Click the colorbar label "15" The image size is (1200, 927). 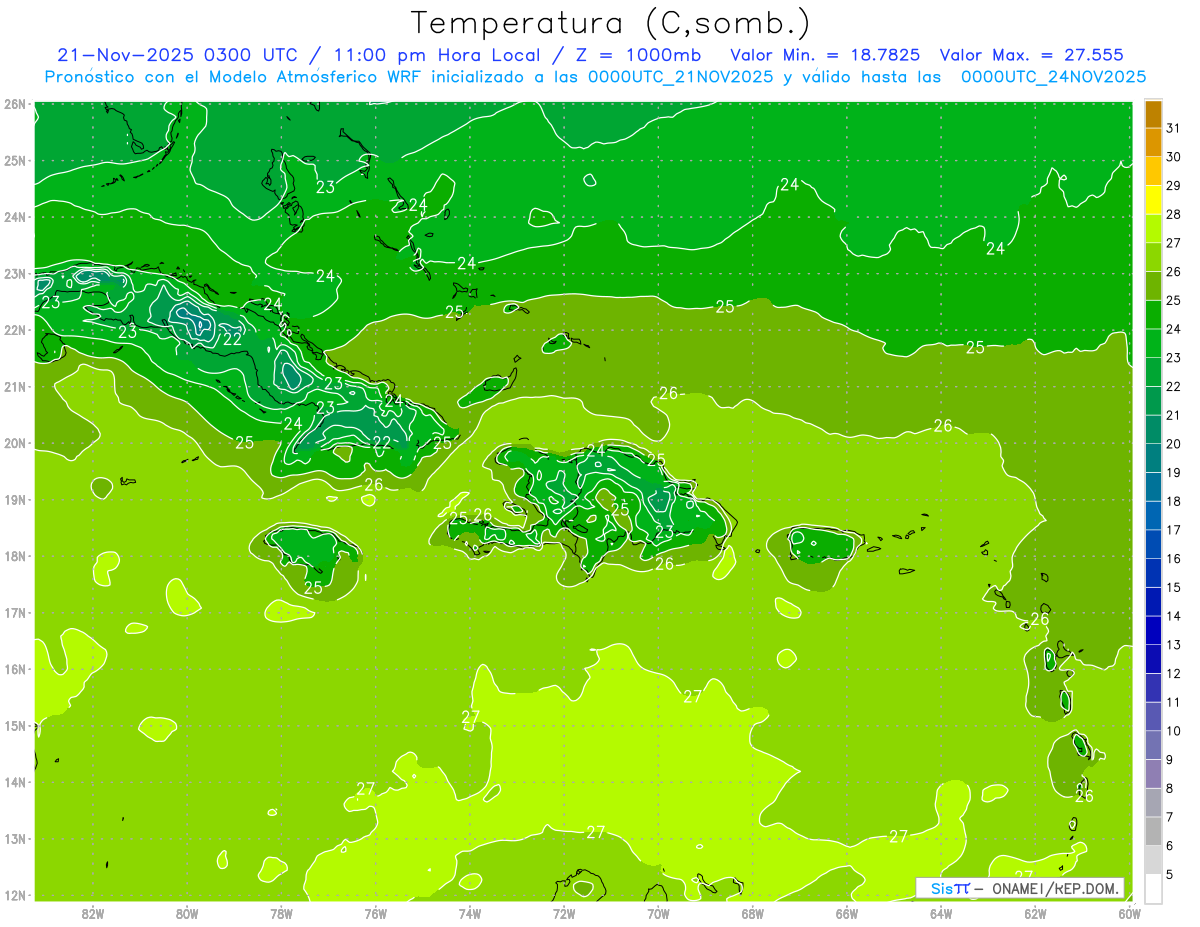click(x=1173, y=587)
